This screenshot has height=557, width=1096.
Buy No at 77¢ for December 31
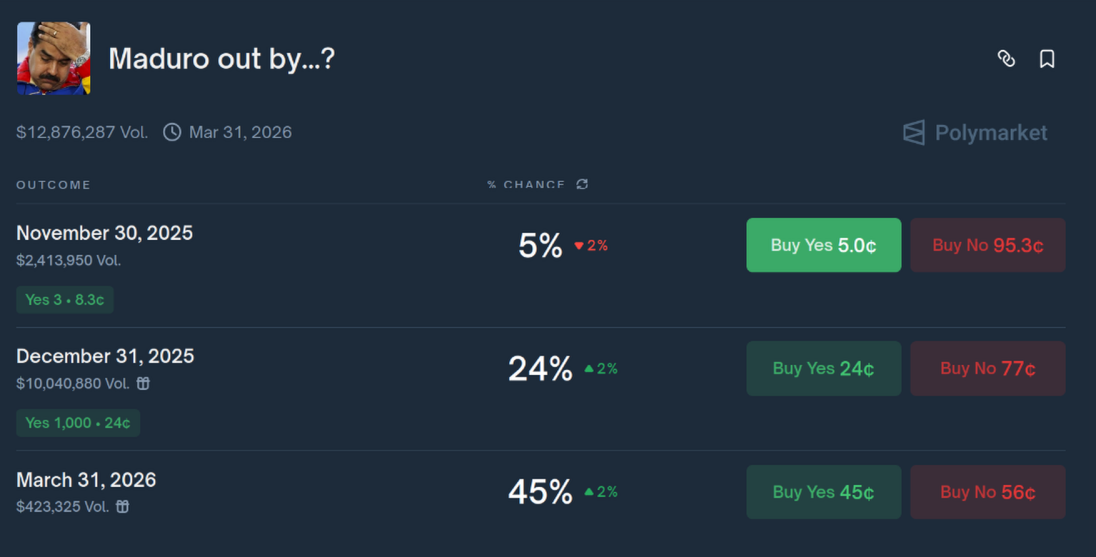pyautogui.click(x=987, y=368)
